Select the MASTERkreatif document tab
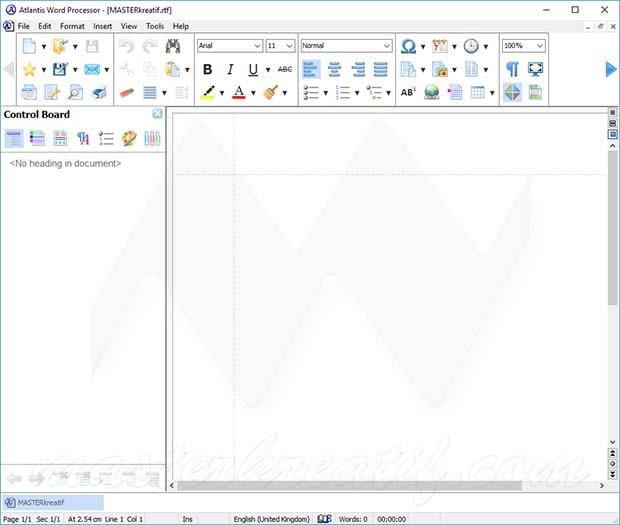 click(53, 502)
